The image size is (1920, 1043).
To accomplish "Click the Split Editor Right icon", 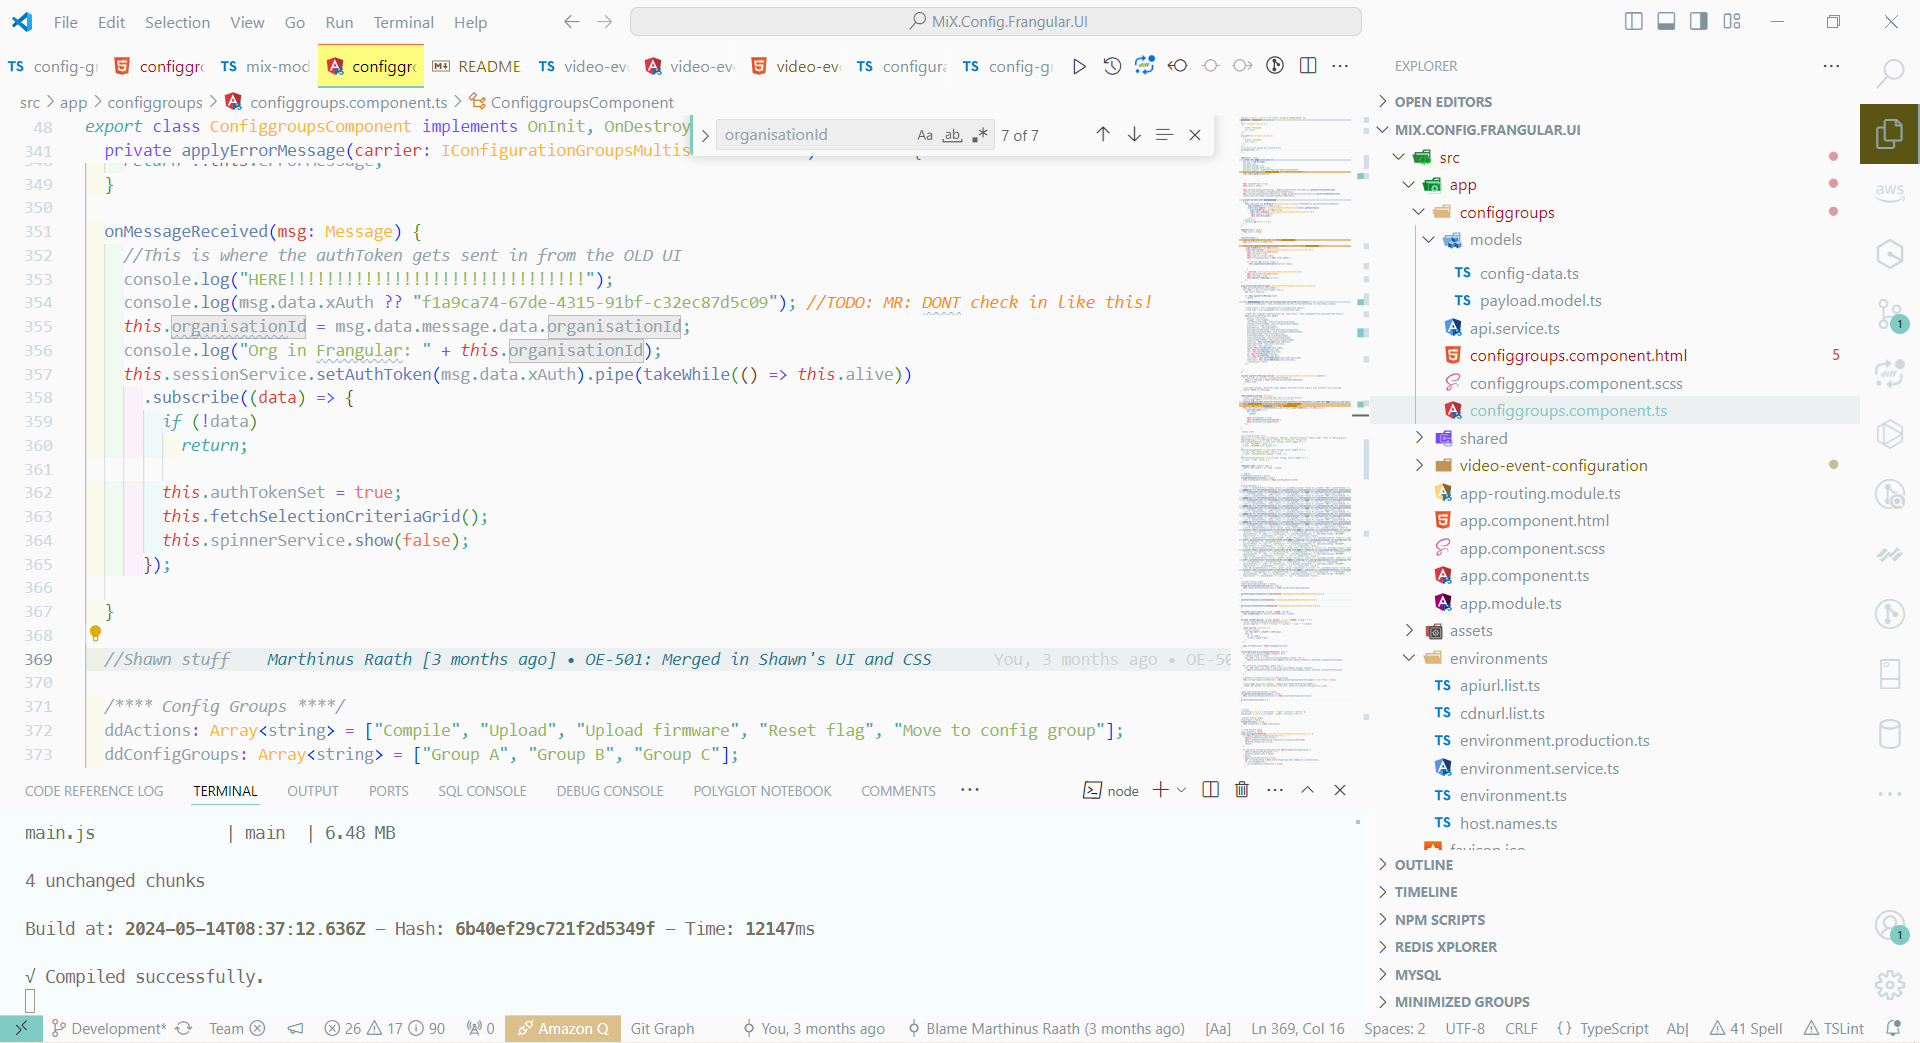I will 1307,66.
